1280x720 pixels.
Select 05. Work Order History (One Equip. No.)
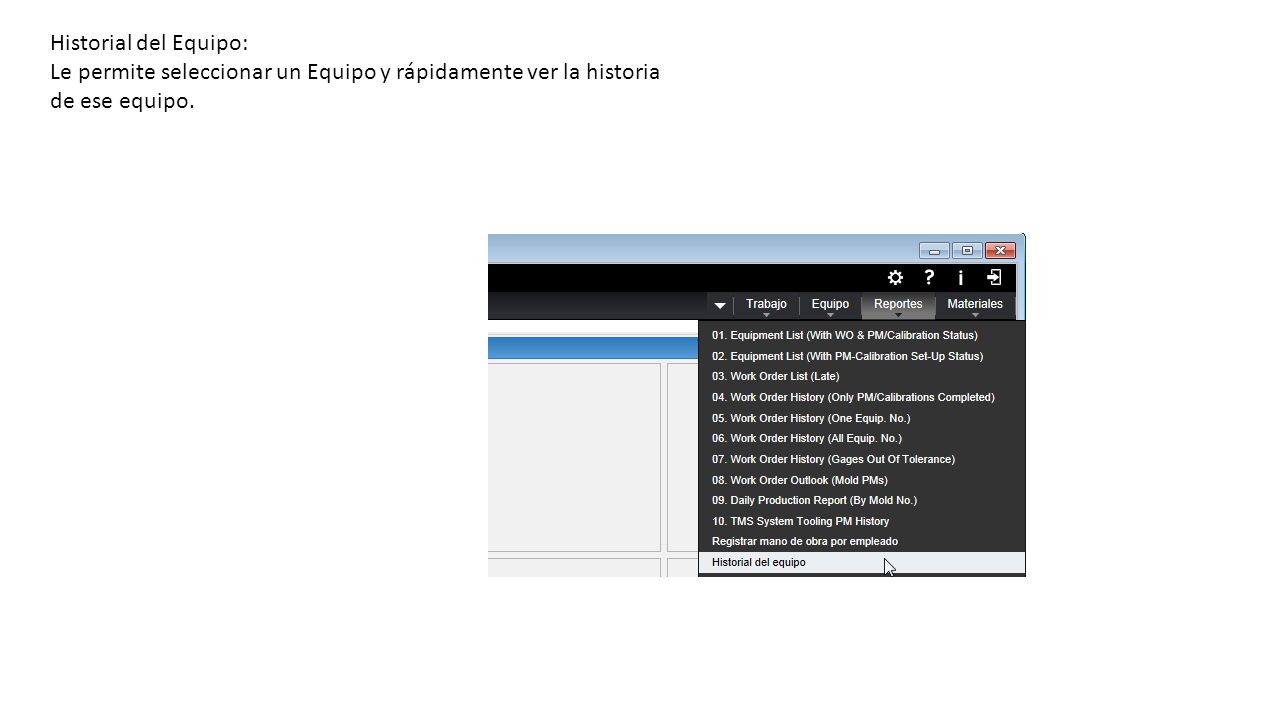pos(861,418)
